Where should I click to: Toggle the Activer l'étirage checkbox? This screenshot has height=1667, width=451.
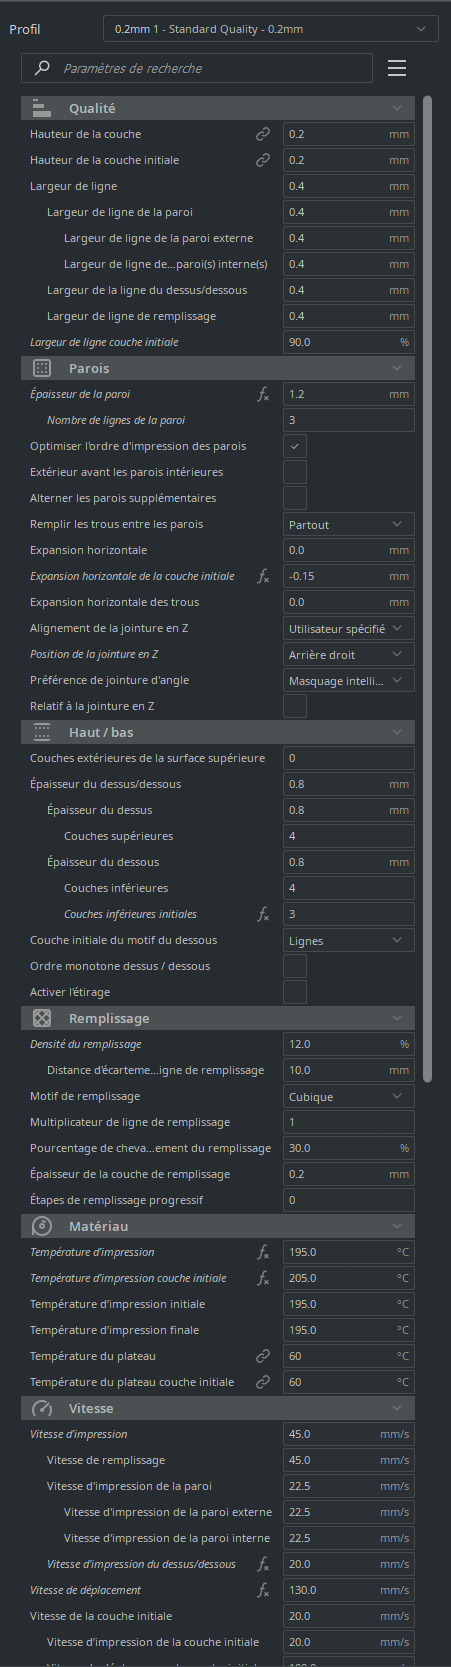click(x=295, y=992)
